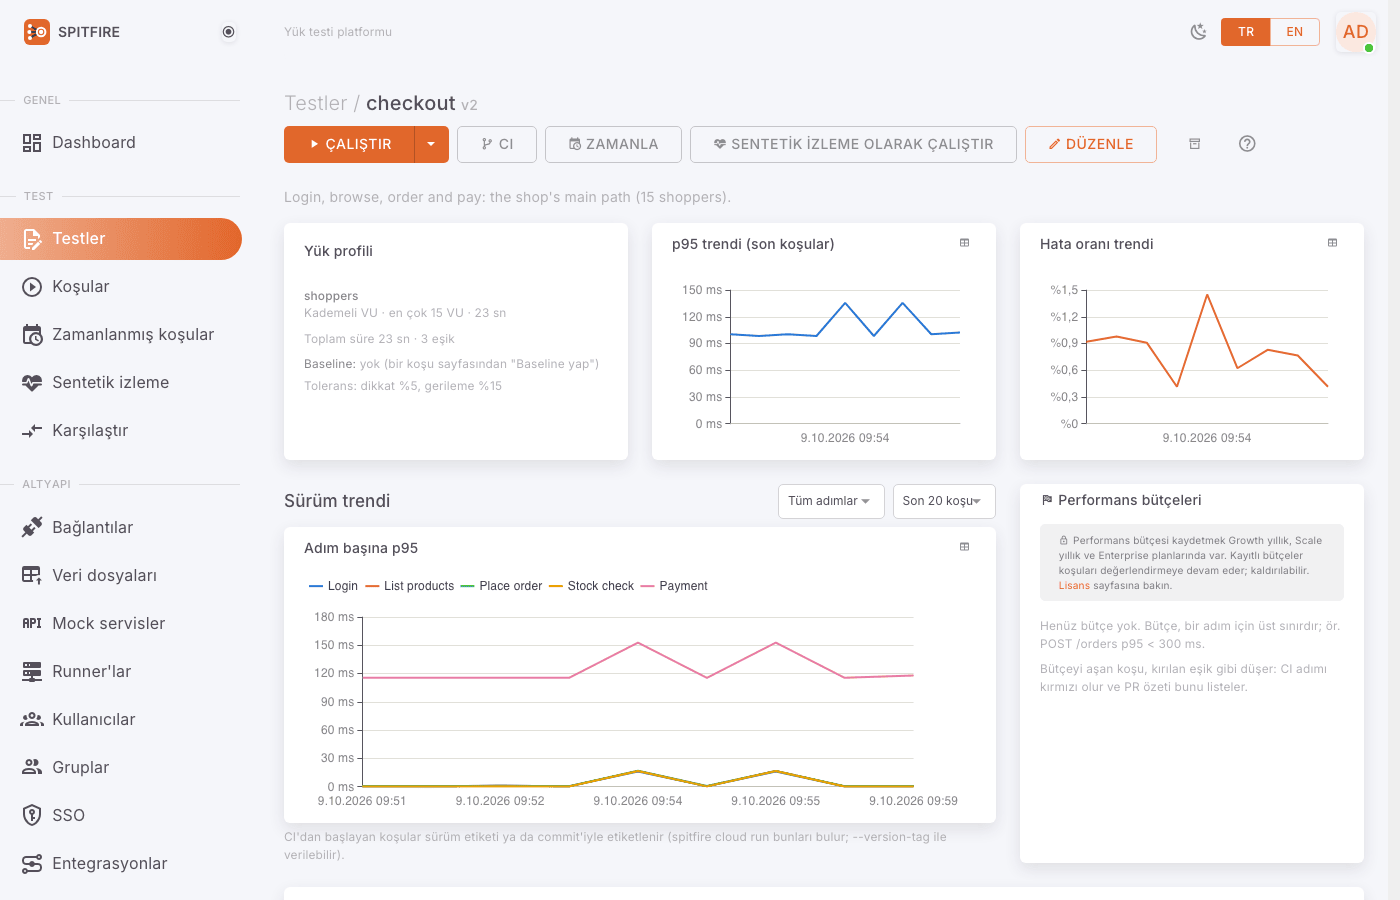Follow the Lisans link
1400x900 pixels.
click(1074, 586)
